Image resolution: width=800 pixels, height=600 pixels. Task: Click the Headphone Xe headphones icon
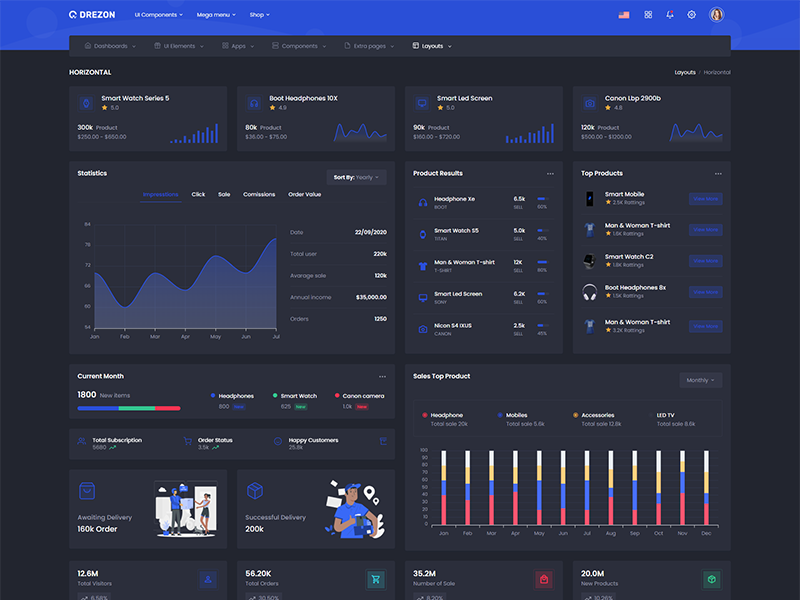click(423, 202)
